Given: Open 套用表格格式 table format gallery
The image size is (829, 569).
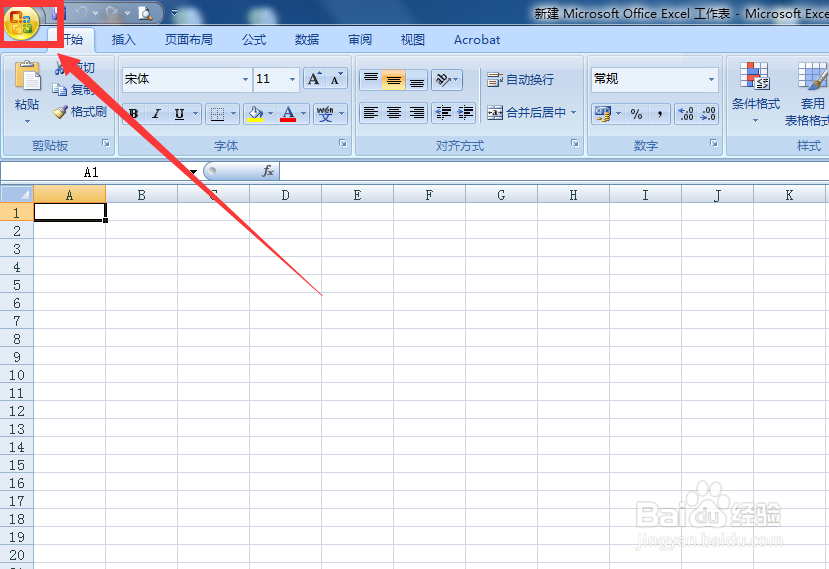Looking at the screenshot, I should pyautogui.click(x=809, y=94).
